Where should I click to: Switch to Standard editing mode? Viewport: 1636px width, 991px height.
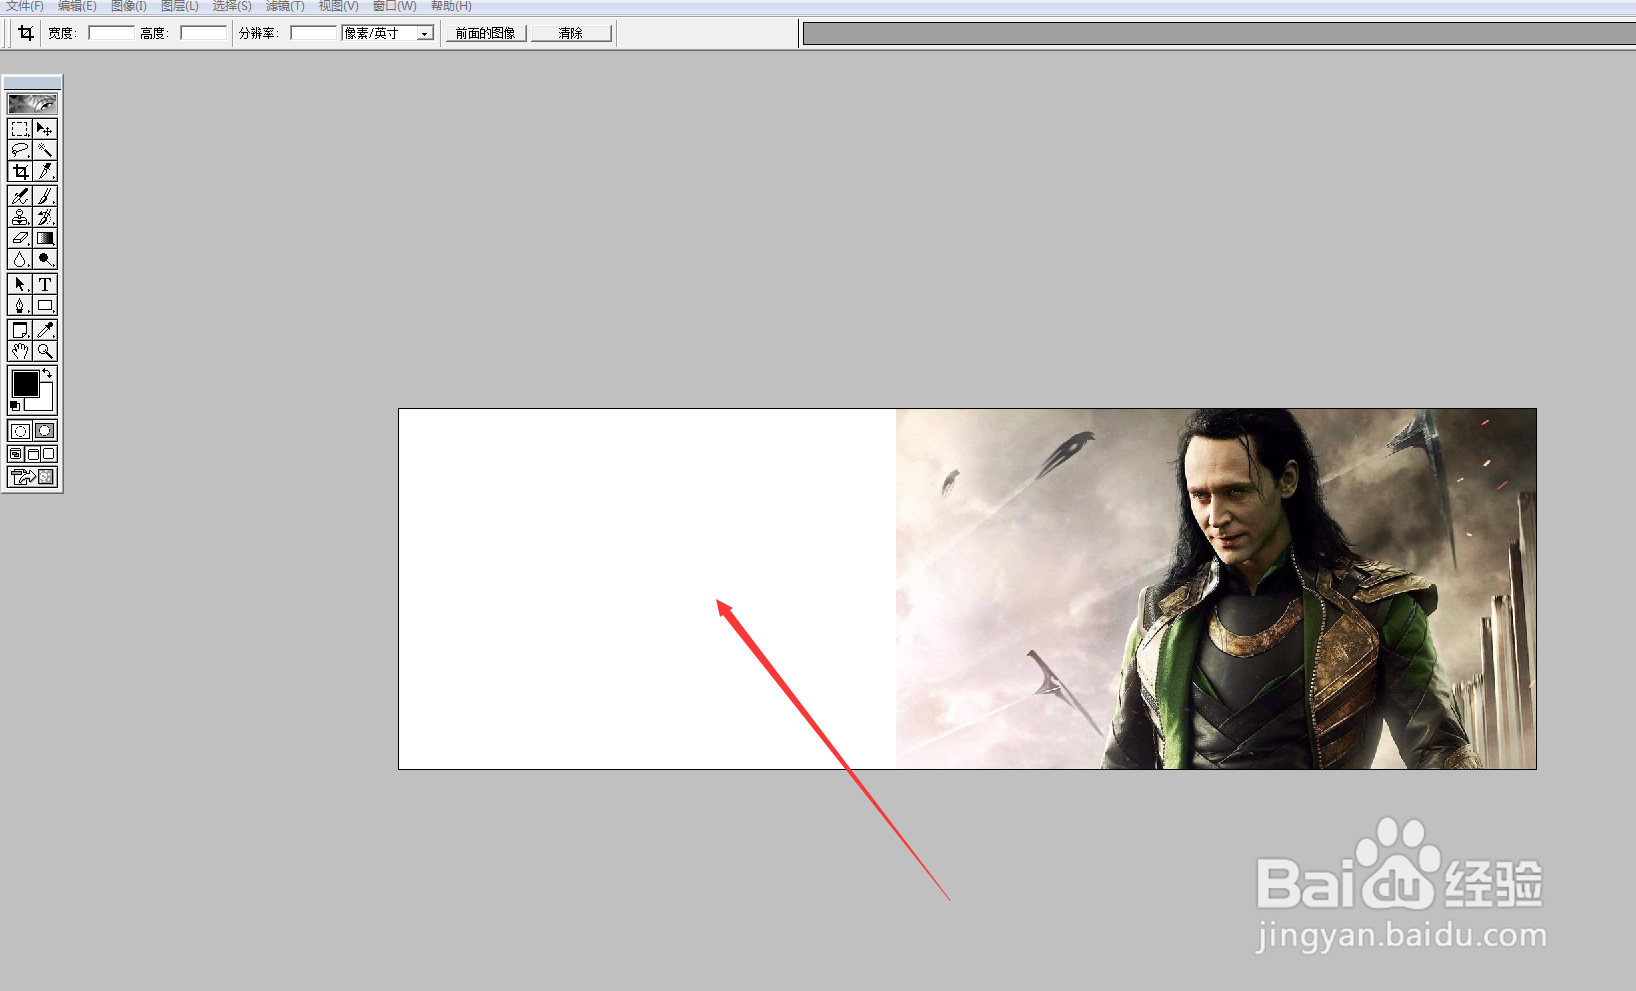click(20, 431)
